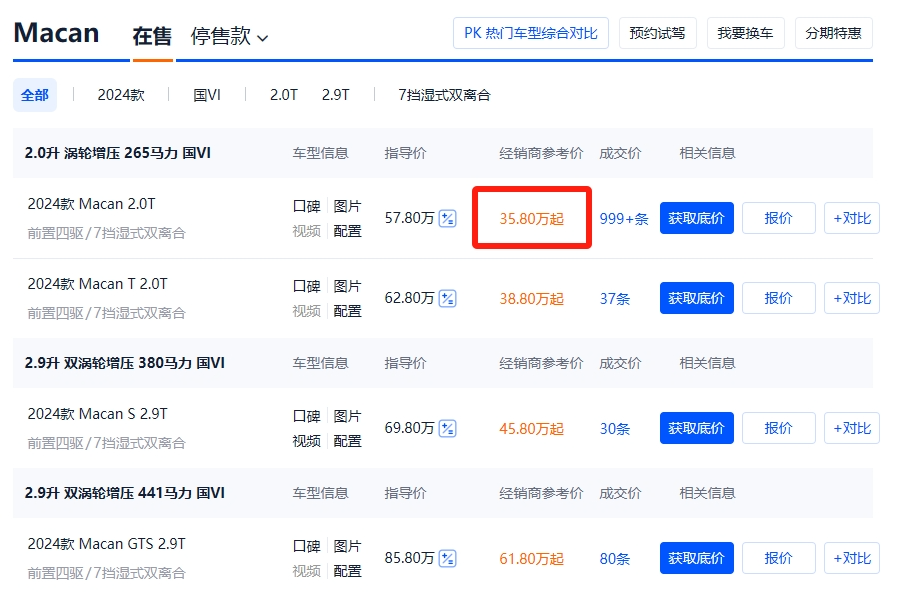This screenshot has width=897, height=597.
Task: Filter by 2024款 model year
Action: (121, 95)
